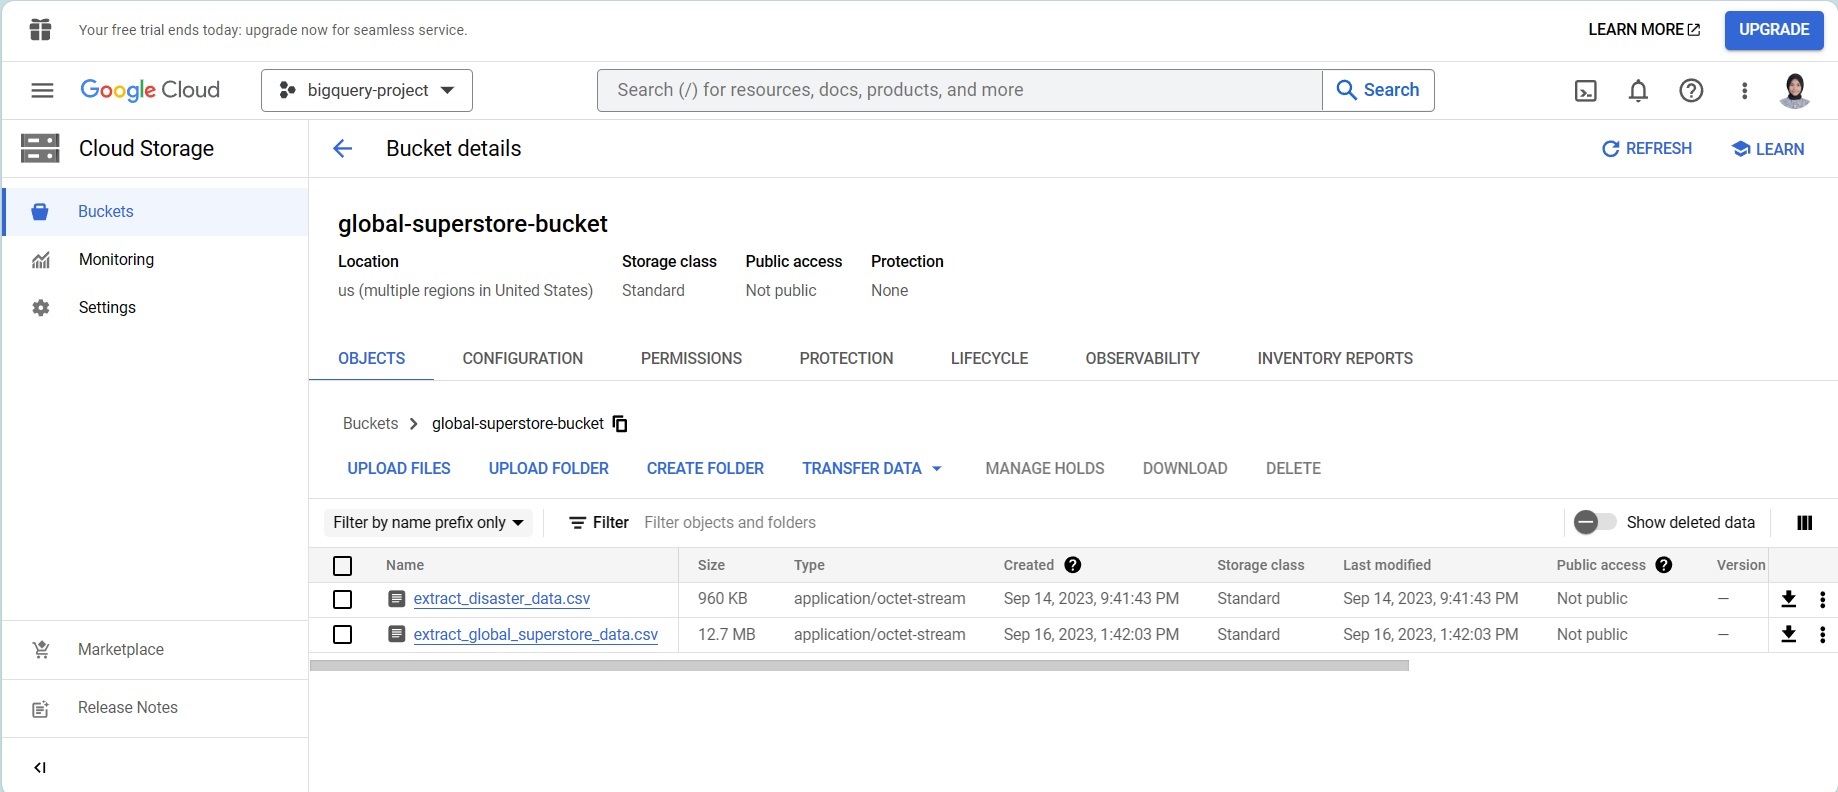Screen dimensions: 1838x792
Task: Select all objects via header checkbox
Action: [342, 566]
